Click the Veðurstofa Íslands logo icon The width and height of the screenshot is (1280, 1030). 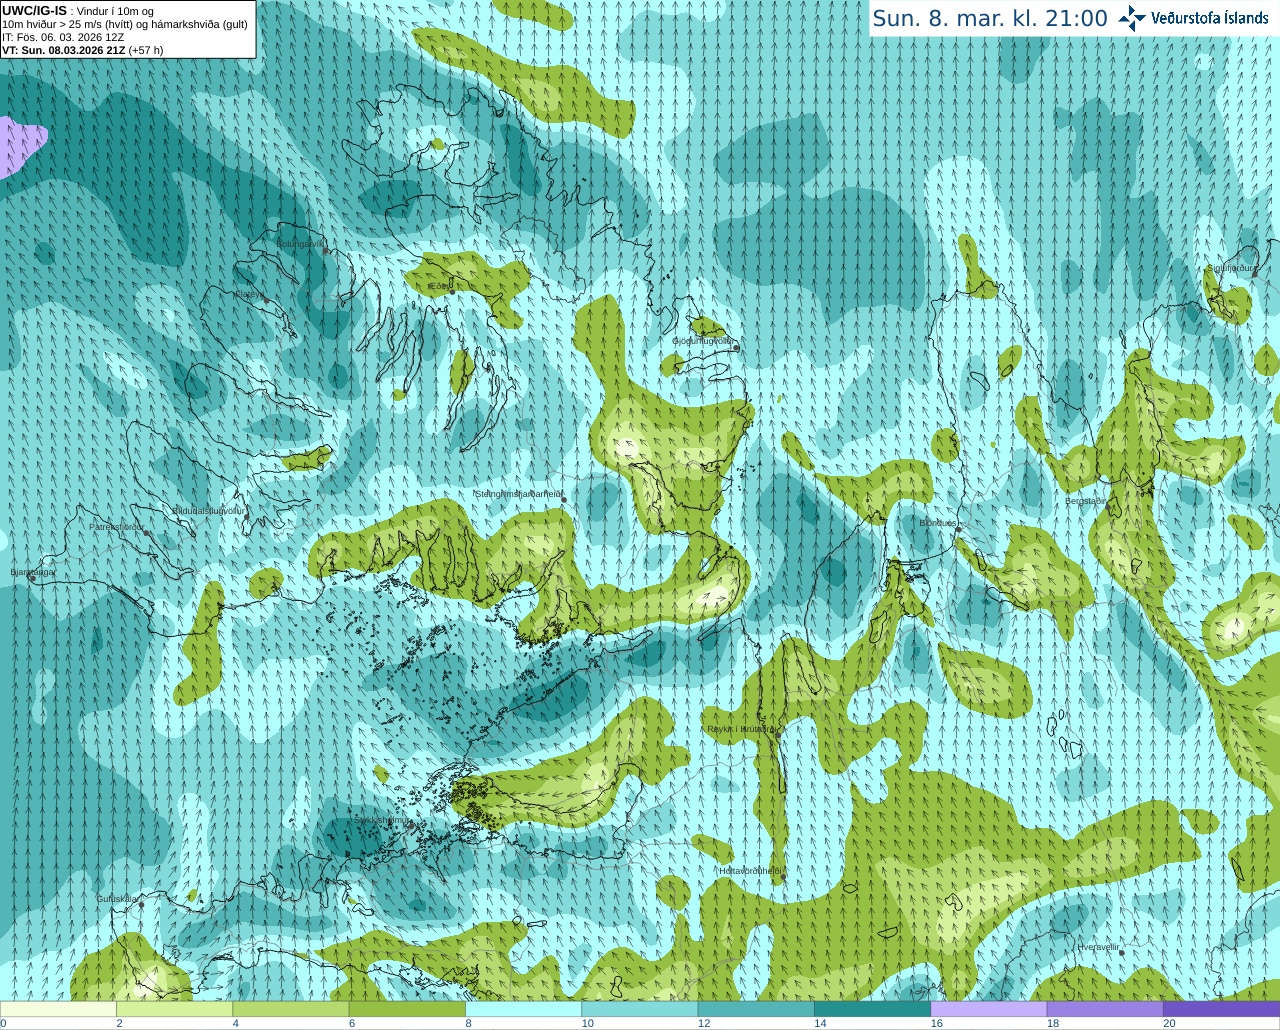click(x=1132, y=18)
